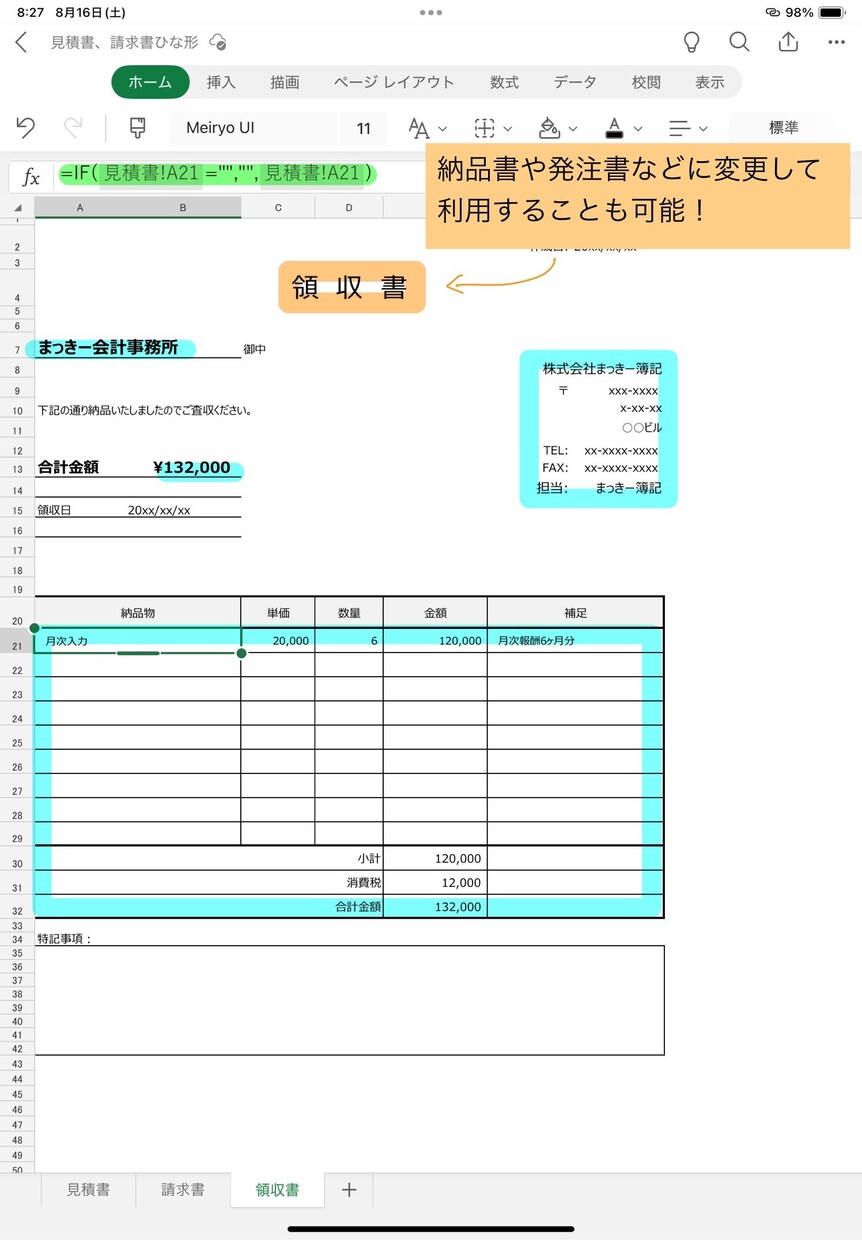Image resolution: width=862 pixels, height=1240 pixels.
Task: Tap the back arrow to leave the workbook
Action: 21,42
